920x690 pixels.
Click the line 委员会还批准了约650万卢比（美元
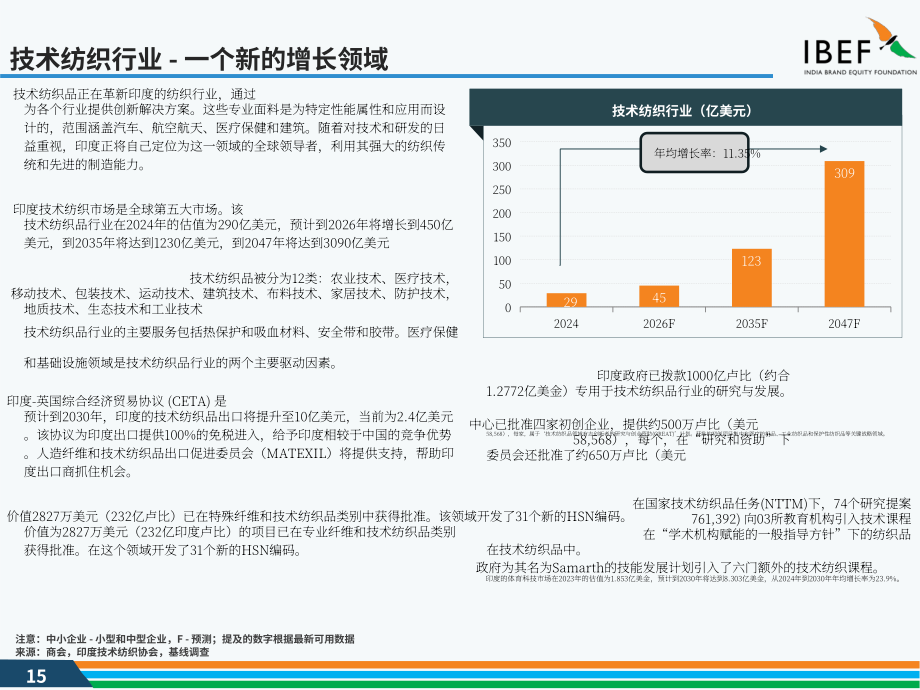tap(586, 455)
